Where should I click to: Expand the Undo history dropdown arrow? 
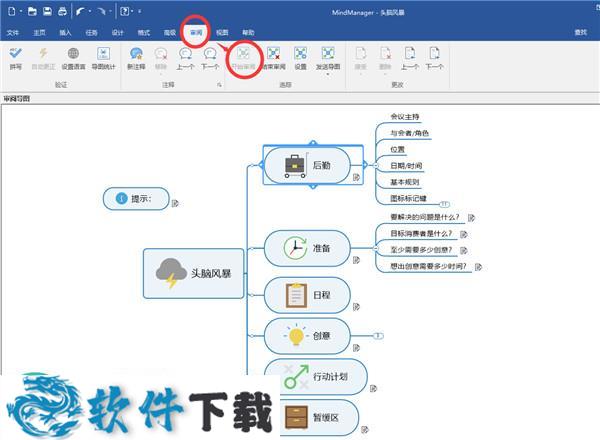click(90, 12)
